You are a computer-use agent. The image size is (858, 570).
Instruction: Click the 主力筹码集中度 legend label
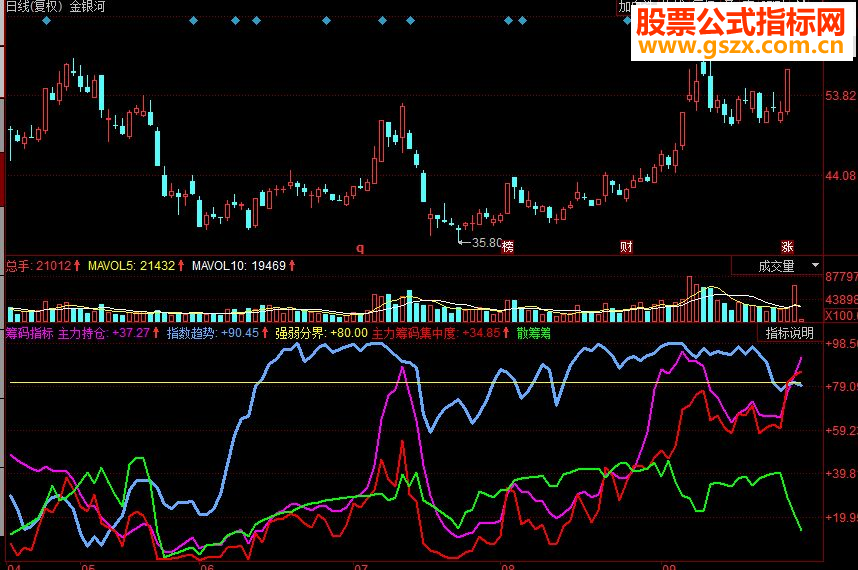(414, 333)
